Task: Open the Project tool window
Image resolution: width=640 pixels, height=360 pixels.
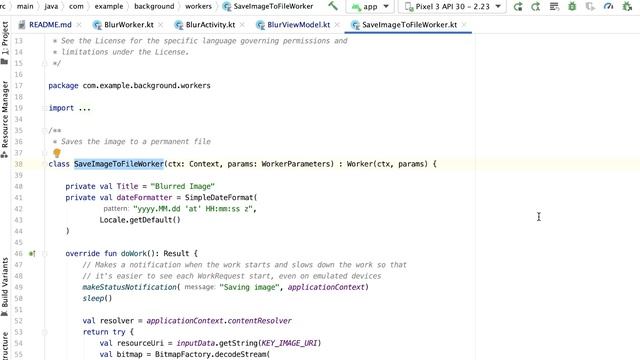Action: click(x=4, y=43)
